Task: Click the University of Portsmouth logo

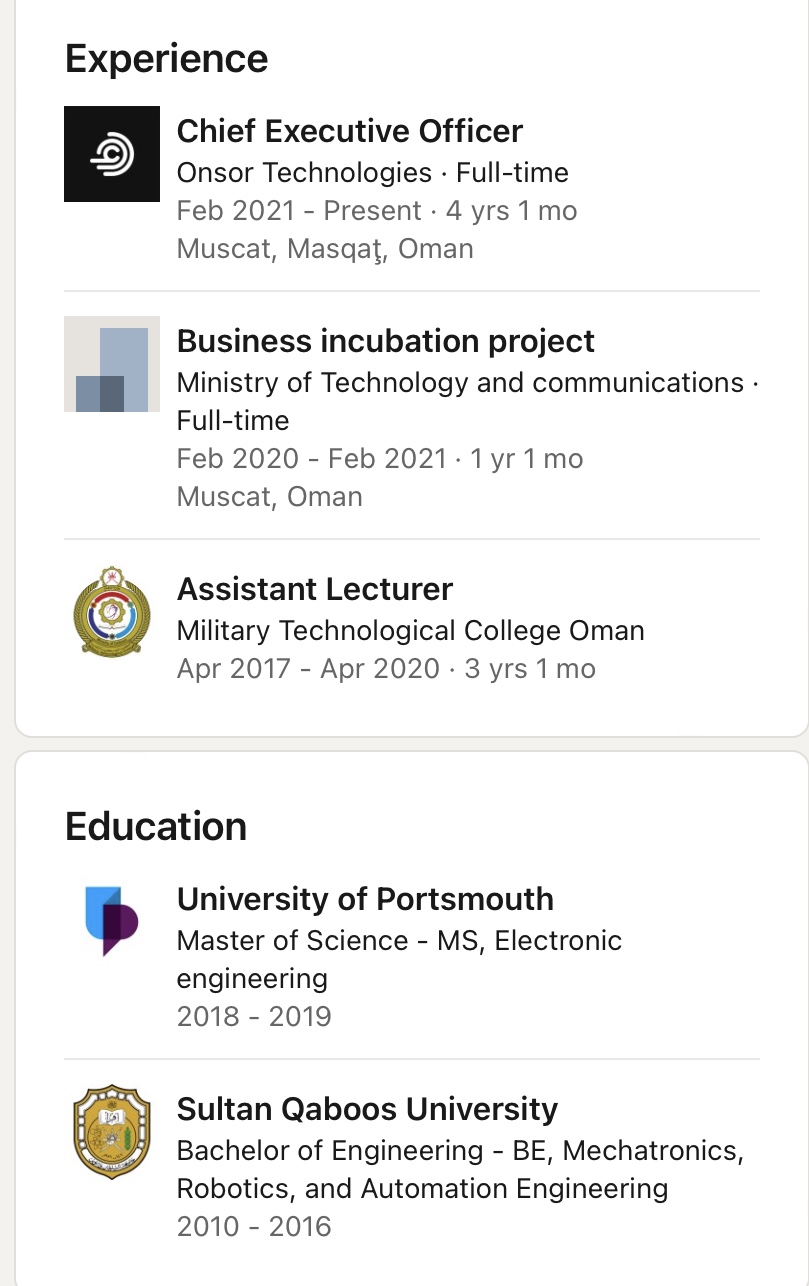Action: coord(112,921)
